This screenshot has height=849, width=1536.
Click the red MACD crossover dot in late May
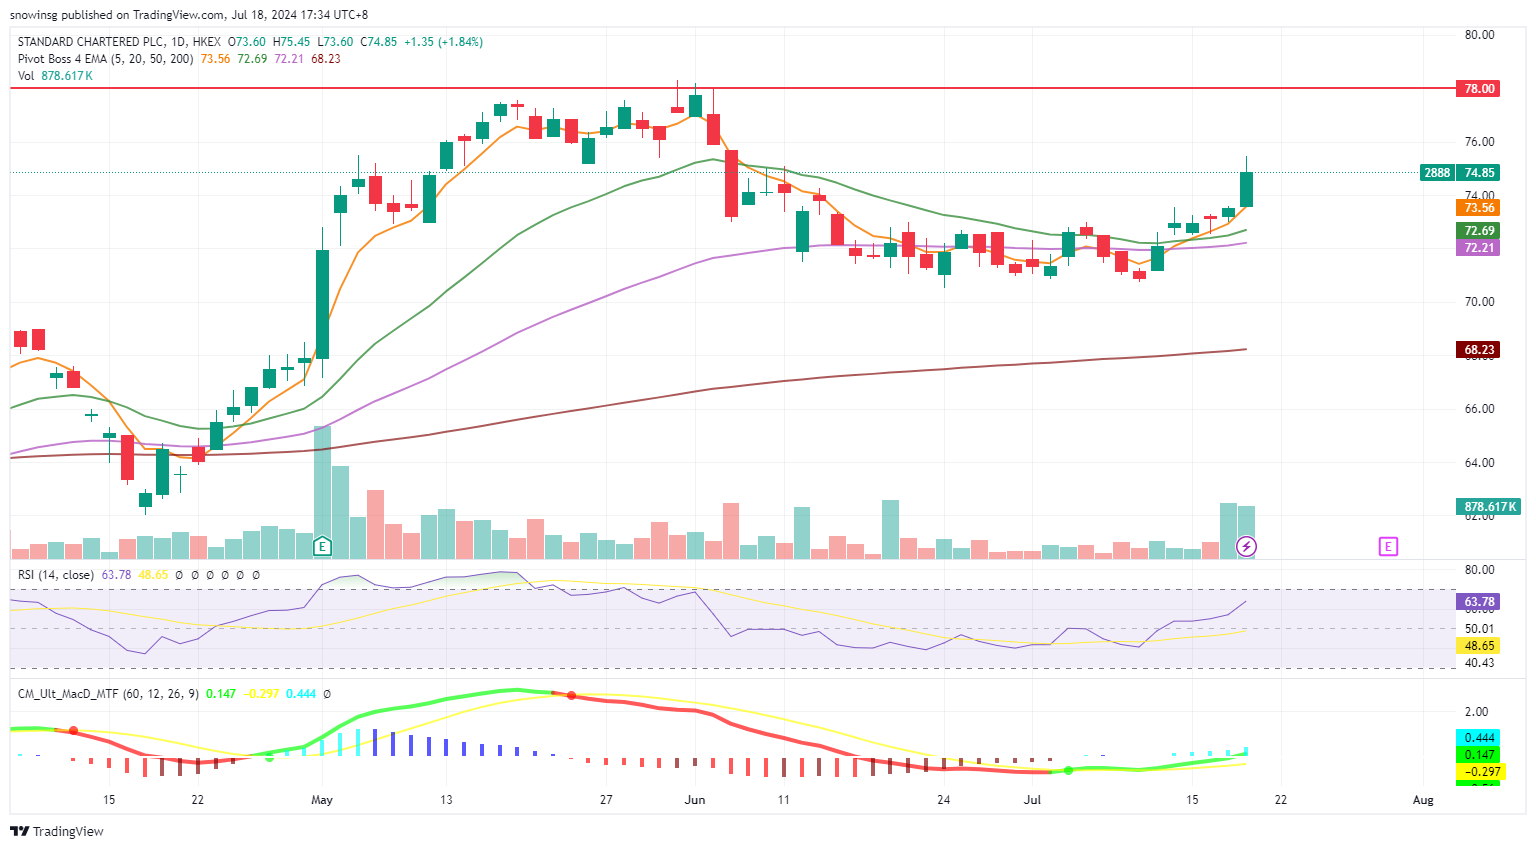tap(571, 695)
